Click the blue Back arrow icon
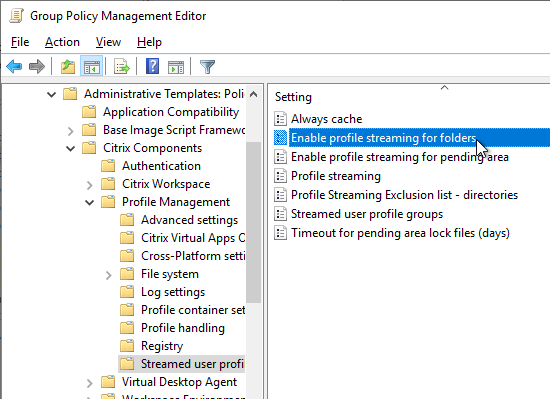 pos(14,66)
